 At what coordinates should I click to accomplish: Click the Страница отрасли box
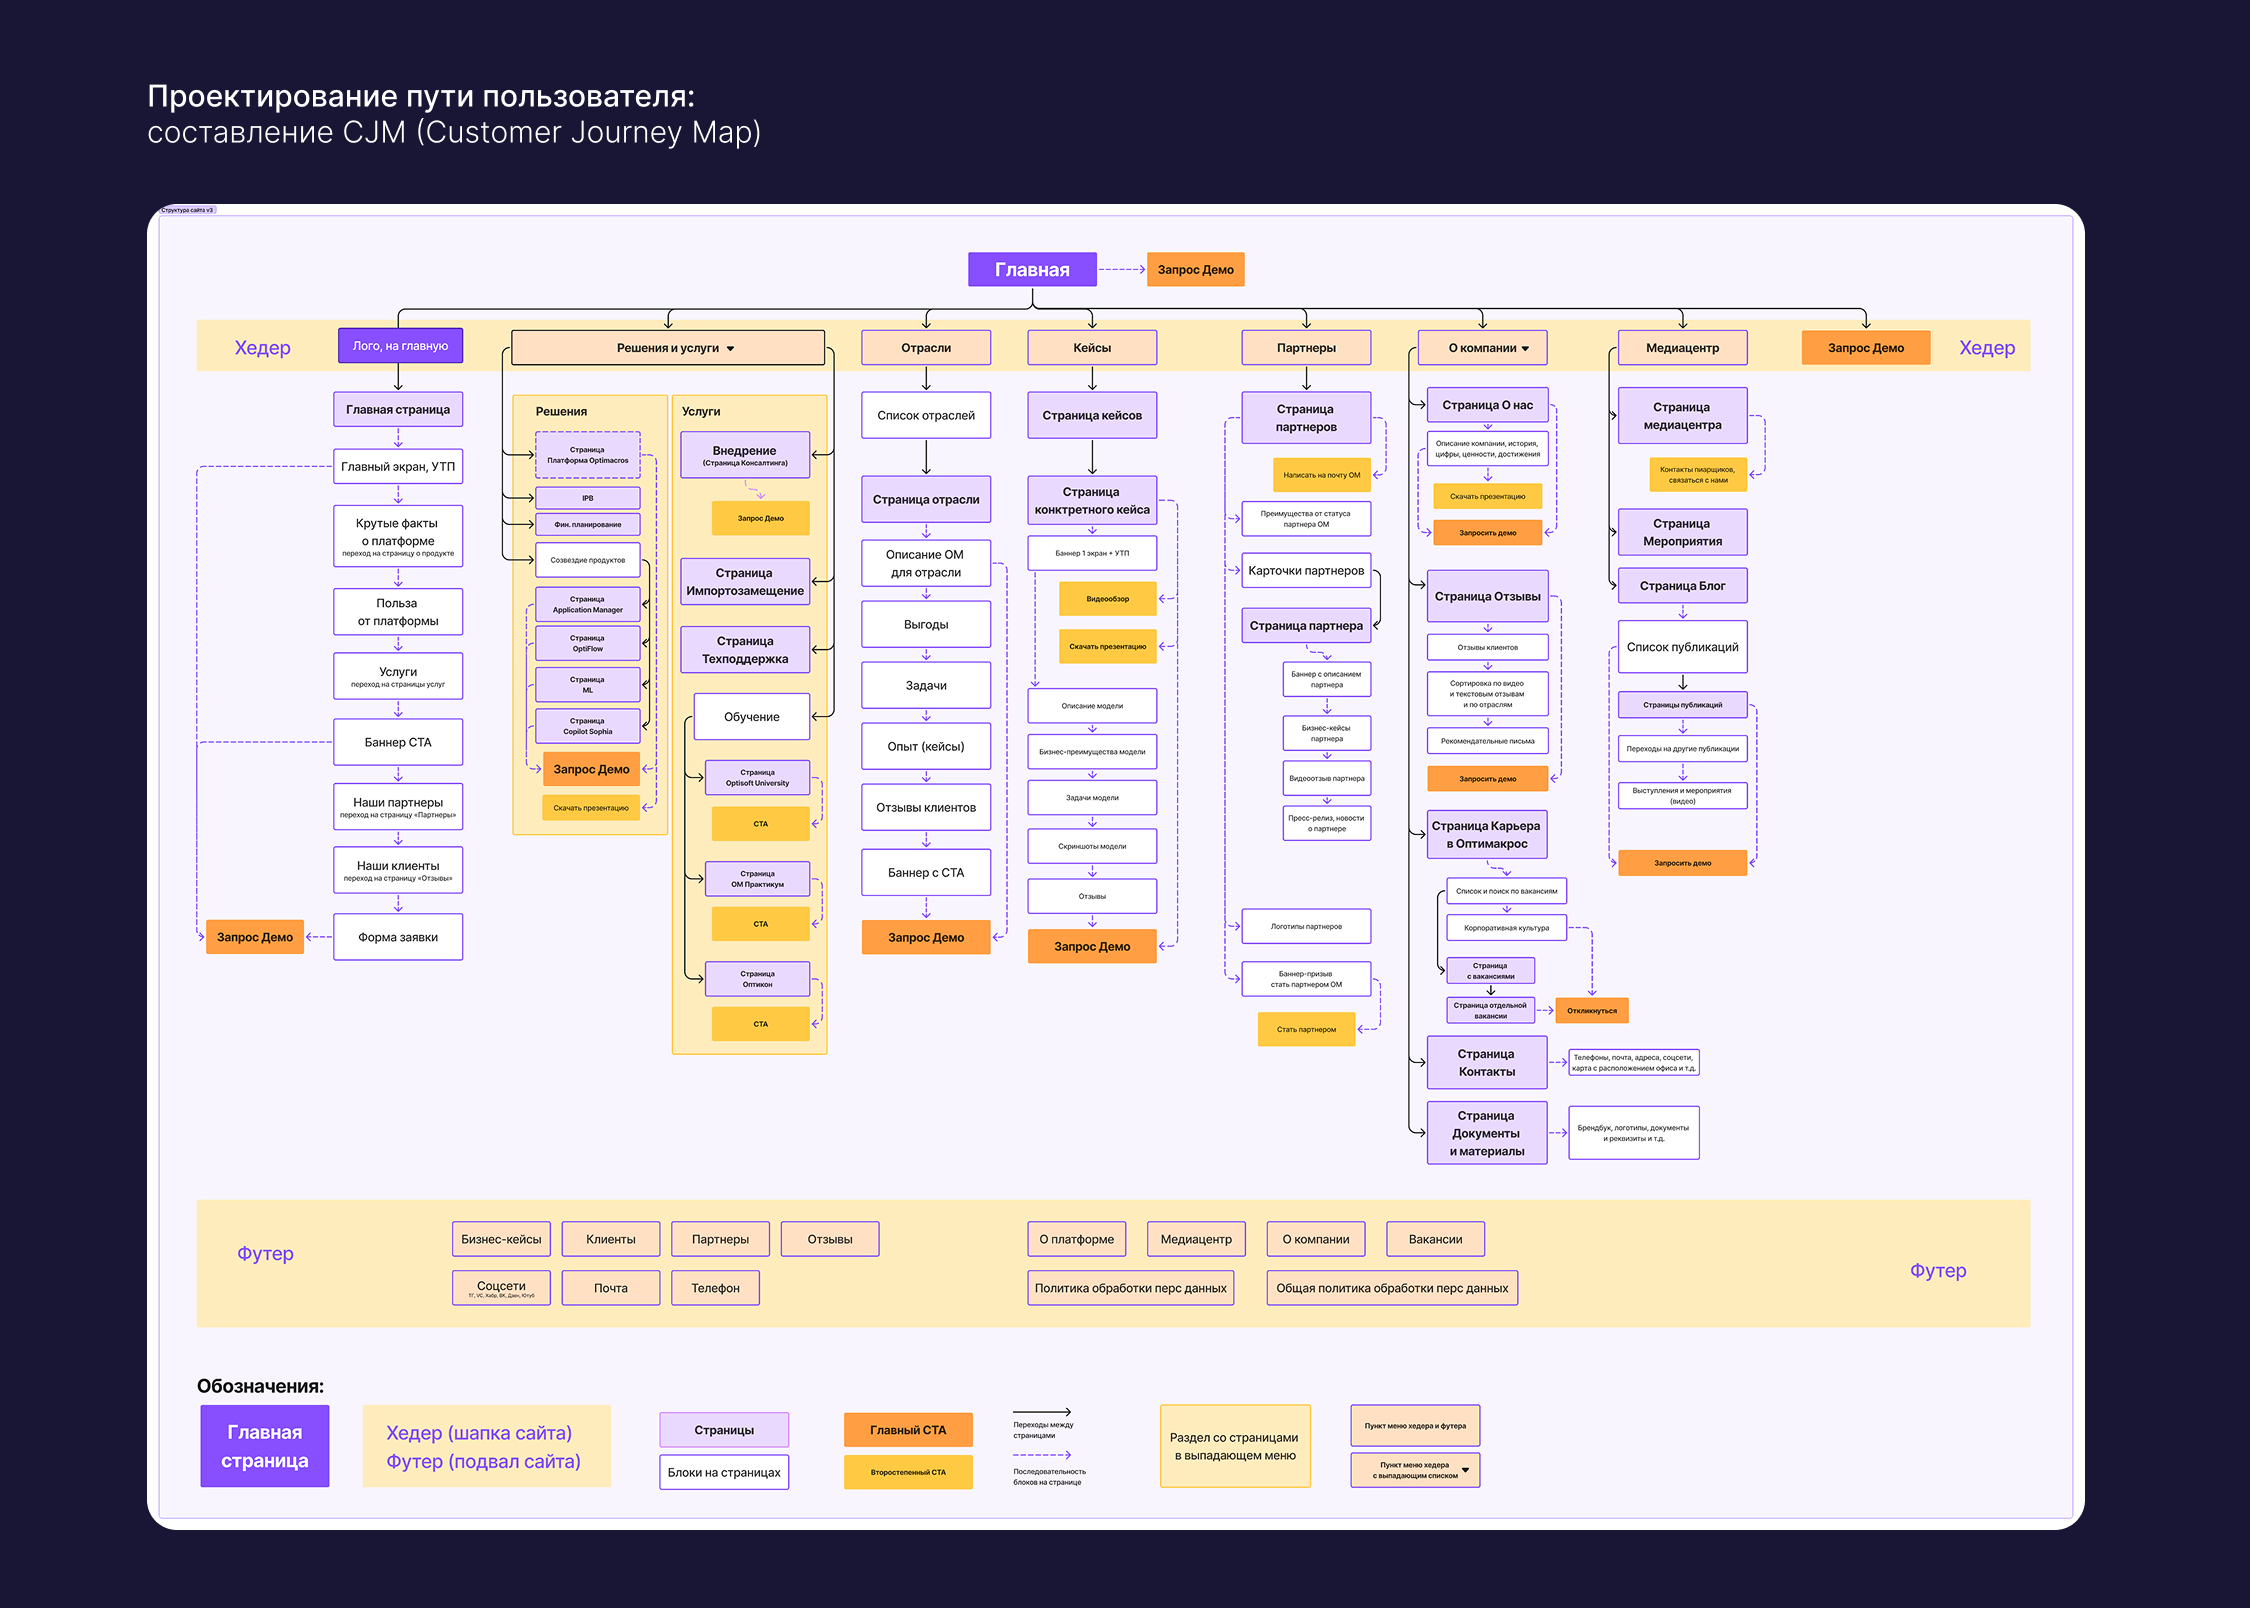926,499
